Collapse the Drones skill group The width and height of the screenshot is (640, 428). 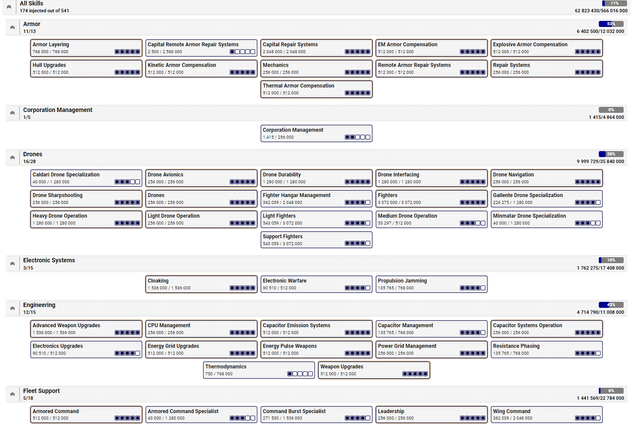pyautogui.click(x=12, y=157)
